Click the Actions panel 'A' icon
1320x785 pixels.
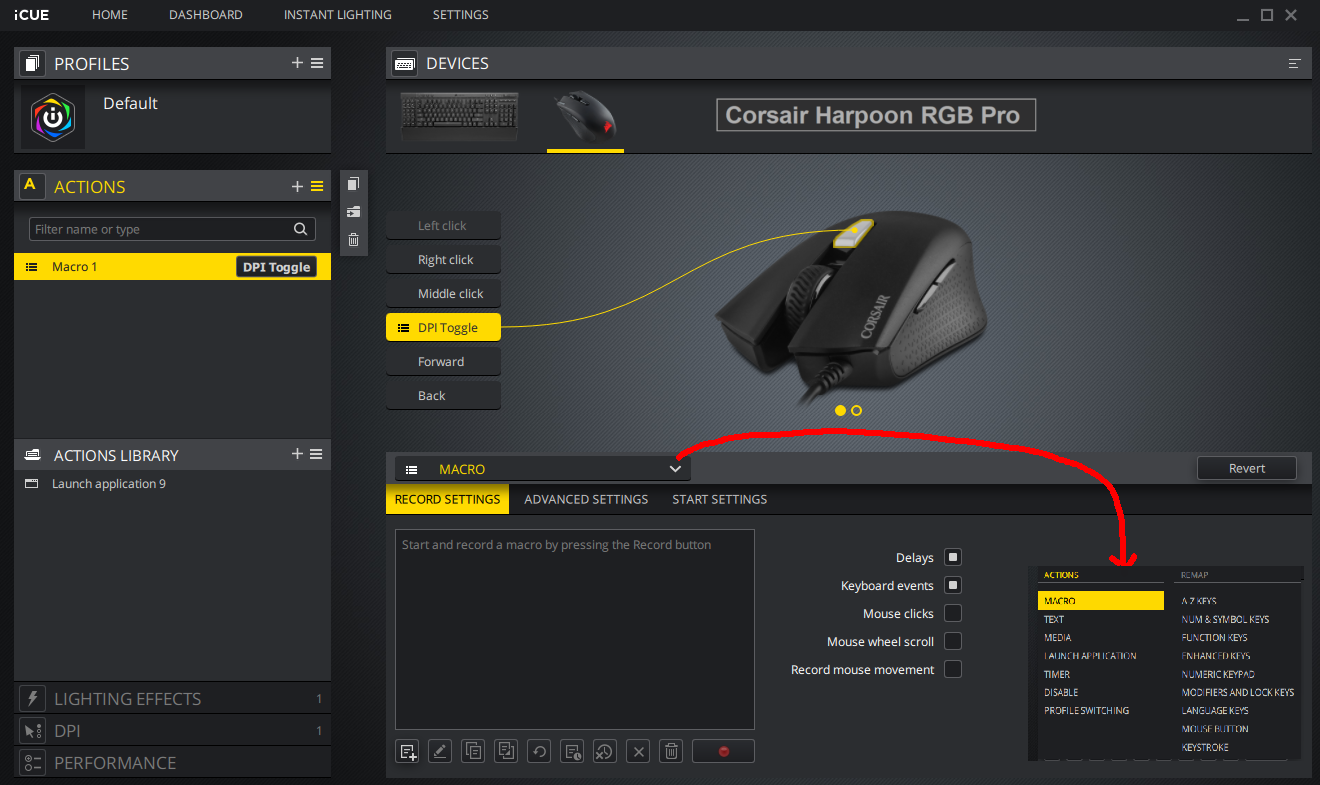coord(31,186)
